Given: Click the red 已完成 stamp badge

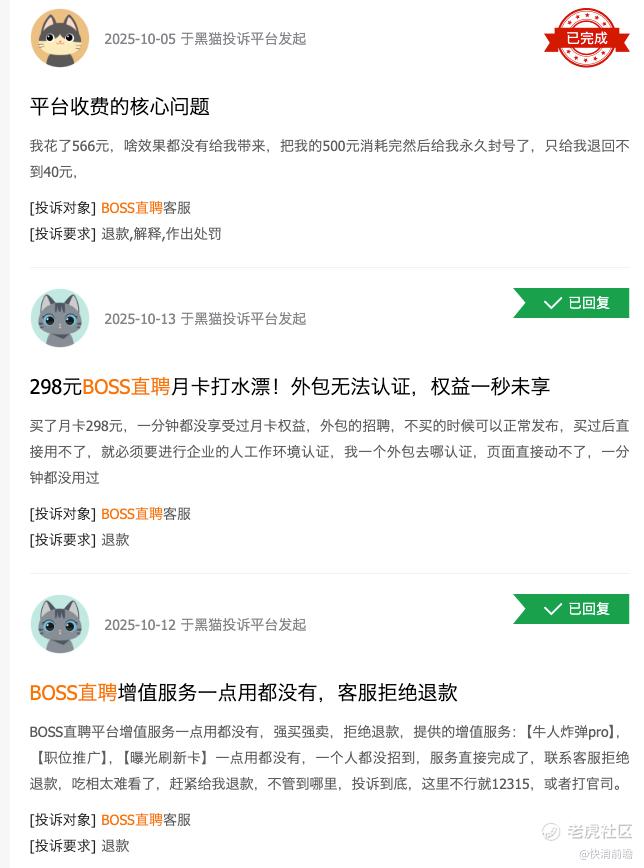Looking at the screenshot, I should point(586,38).
